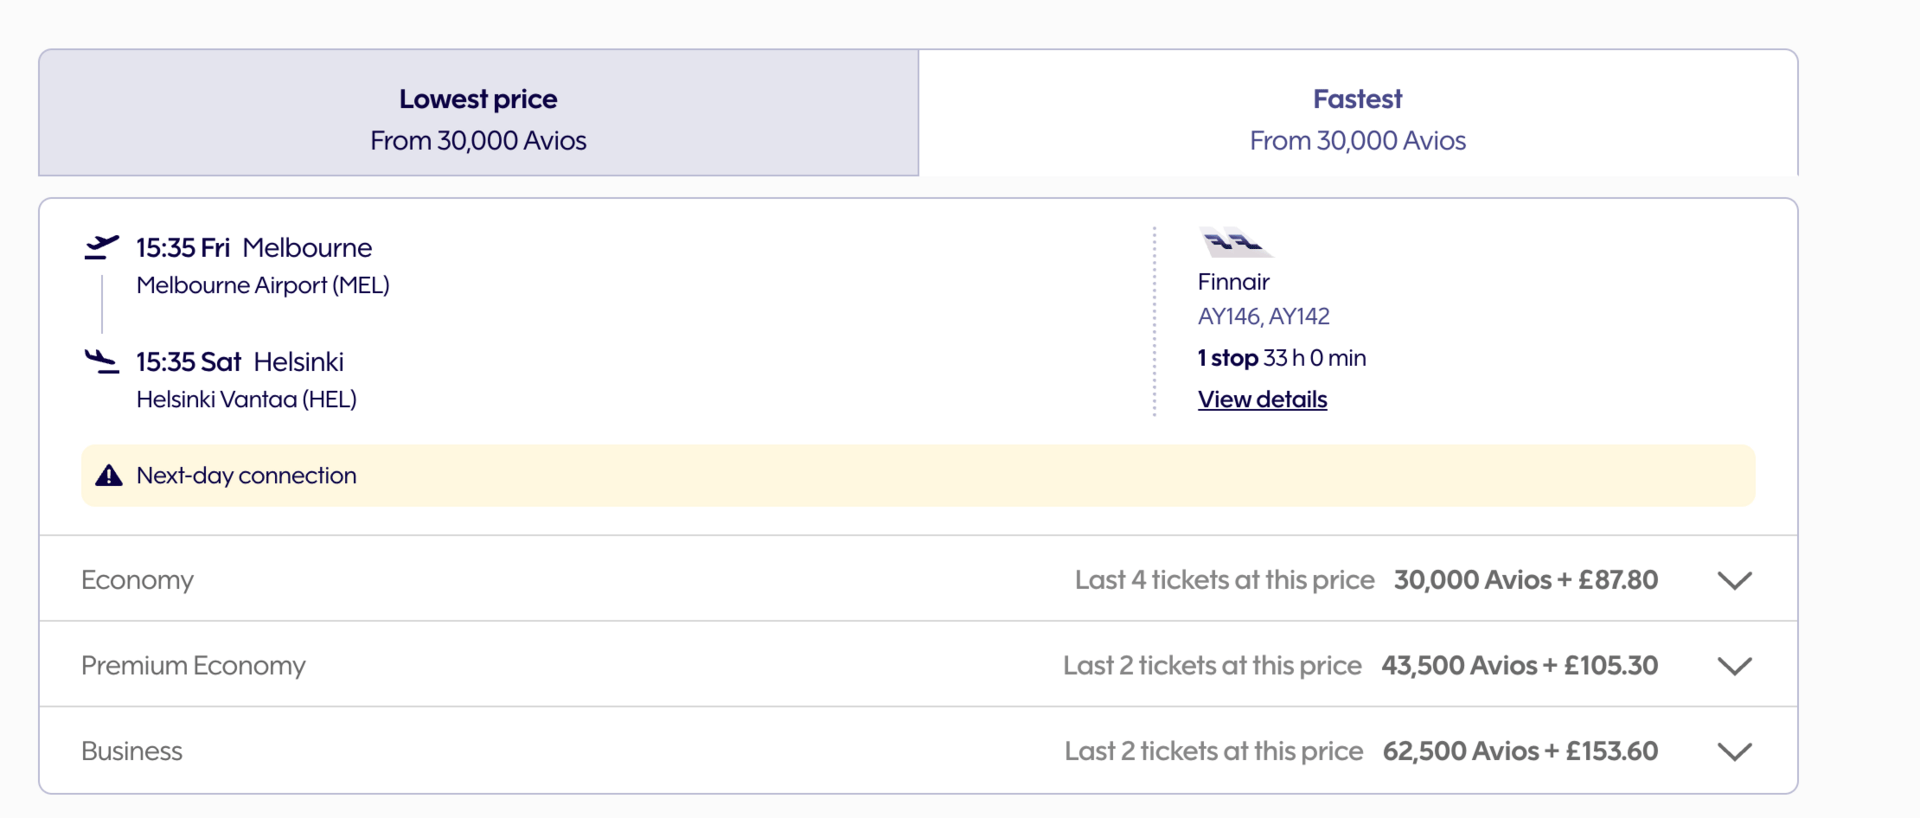
Task: Click the Melbourne Airport (MEL) text
Action: coord(262,286)
